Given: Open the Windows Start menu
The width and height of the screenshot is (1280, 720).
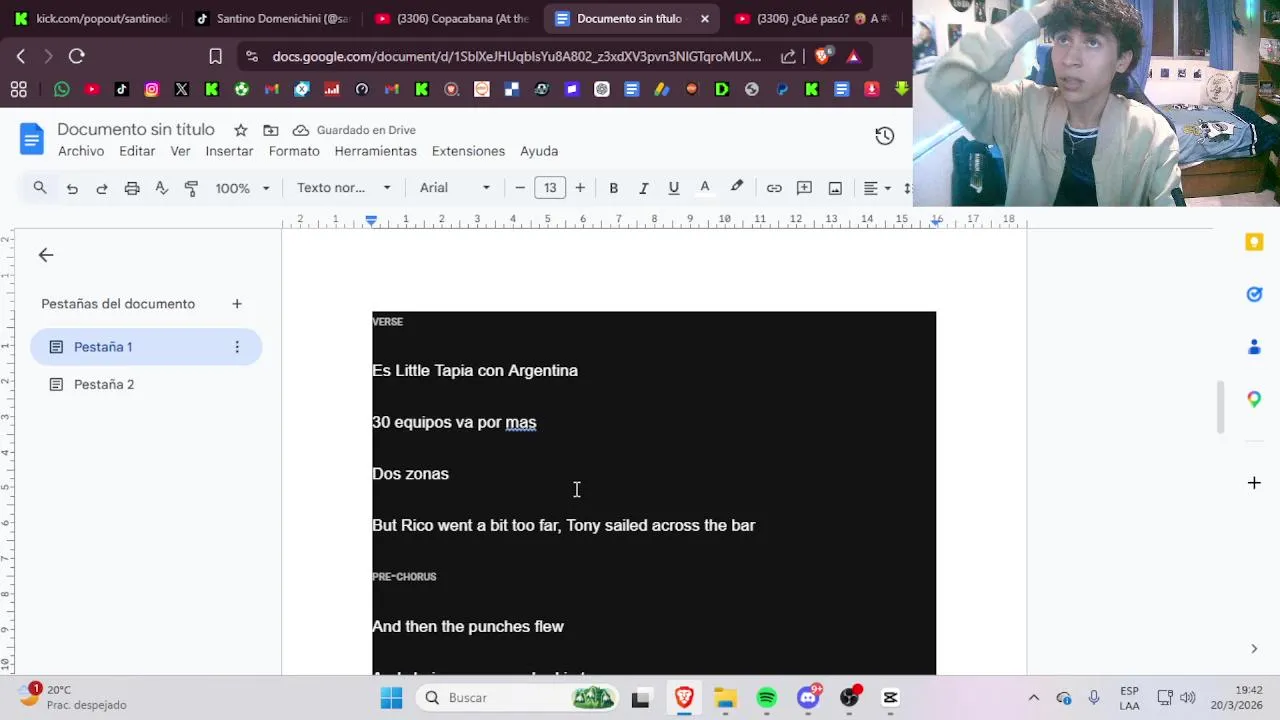Looking at the screenshot, I should (x=391, y=698).
